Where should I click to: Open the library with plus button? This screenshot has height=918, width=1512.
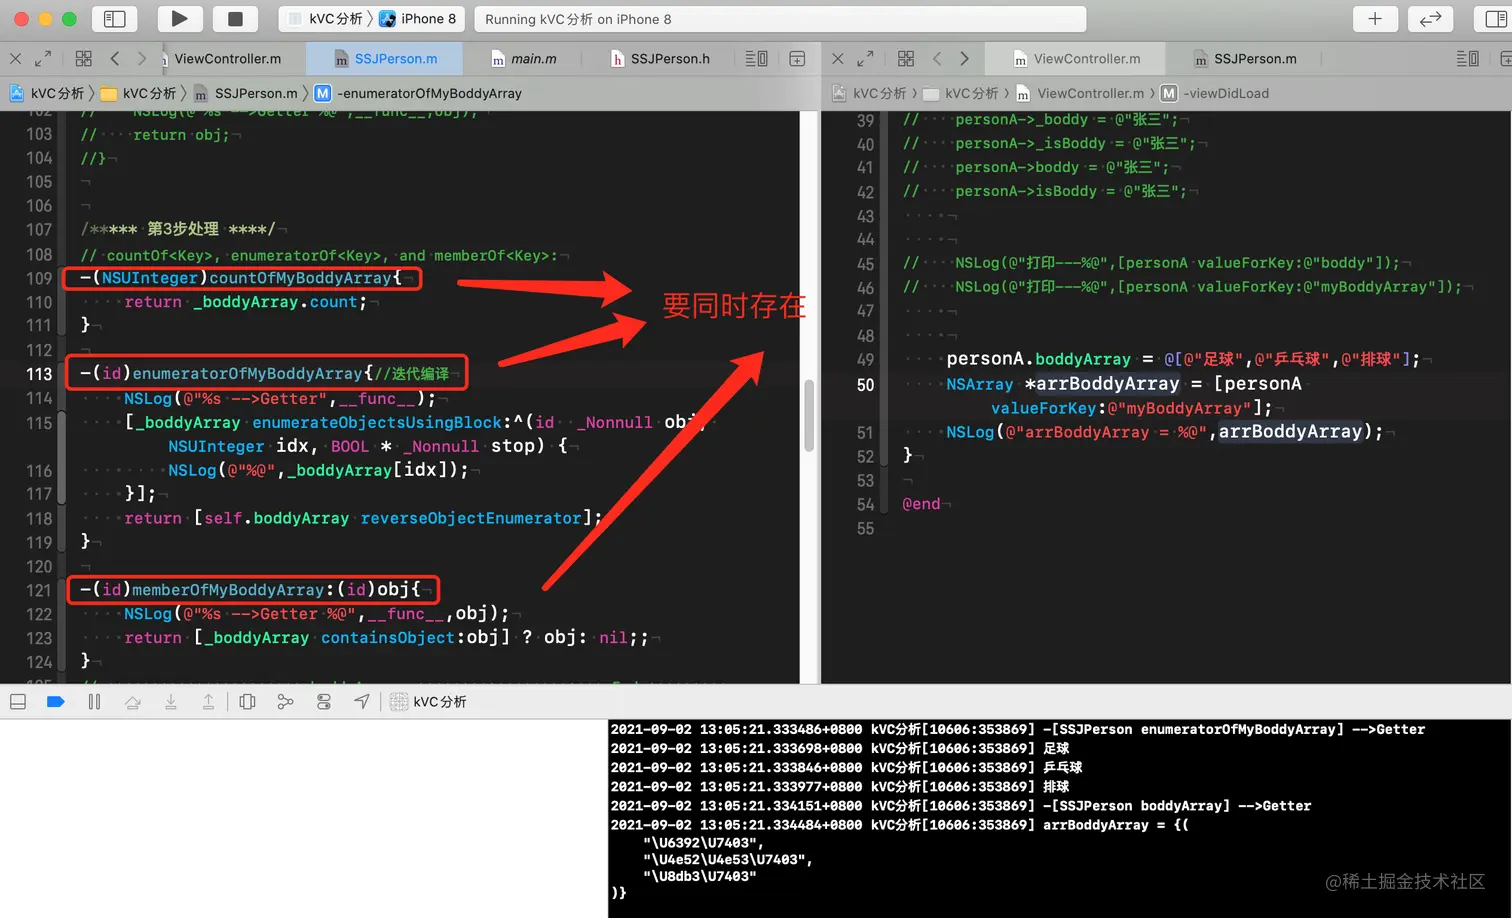1375,18
